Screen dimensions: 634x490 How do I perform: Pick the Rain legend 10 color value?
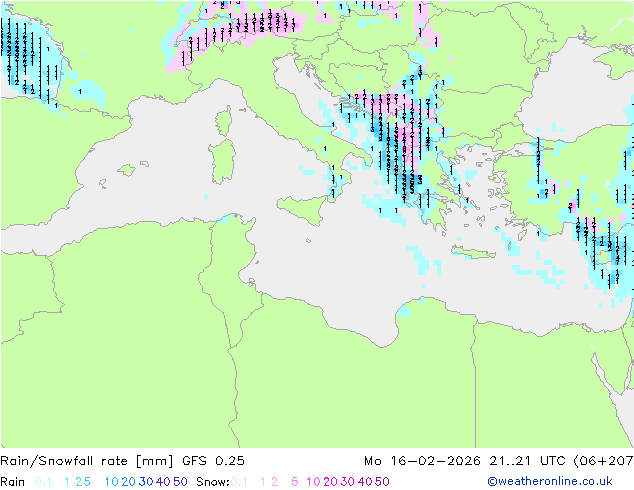[x=111, y=482]
